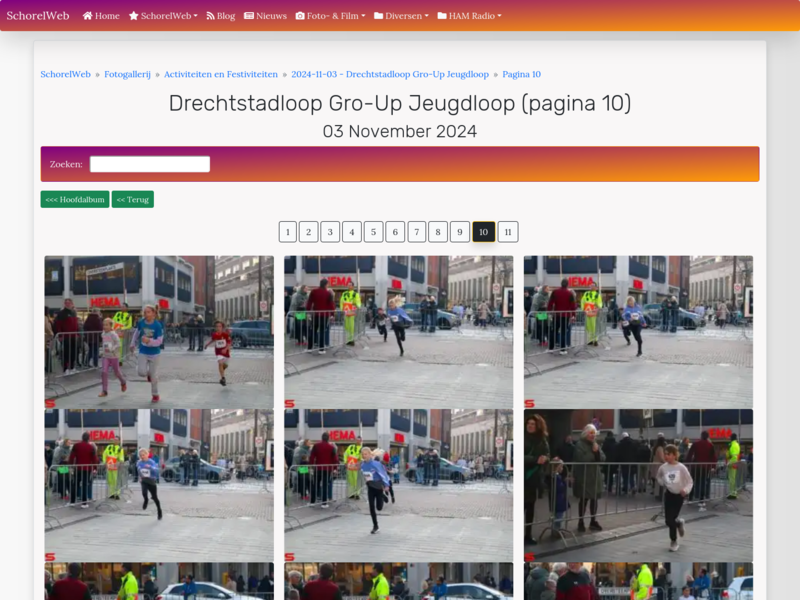
Task: Expand the Diversen dropdown menu
Action: (x=402, y=16)
